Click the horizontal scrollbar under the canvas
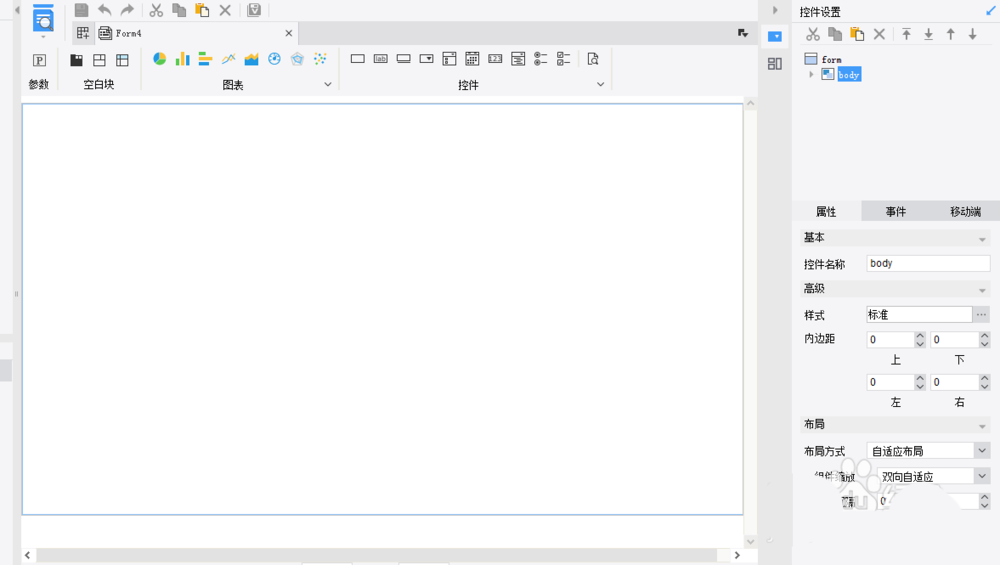The height and width of the screenshot is (565, 1000). 377,555
